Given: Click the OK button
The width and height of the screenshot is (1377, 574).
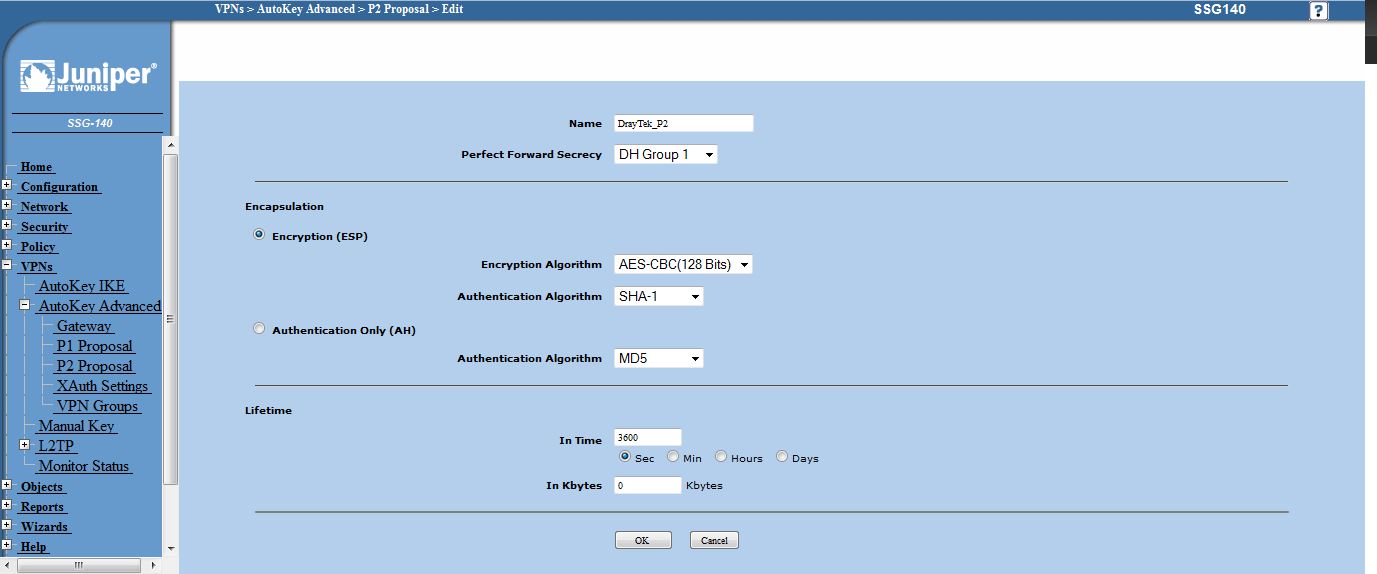Looking at the screenshot, I should click(x=642, y=540).
